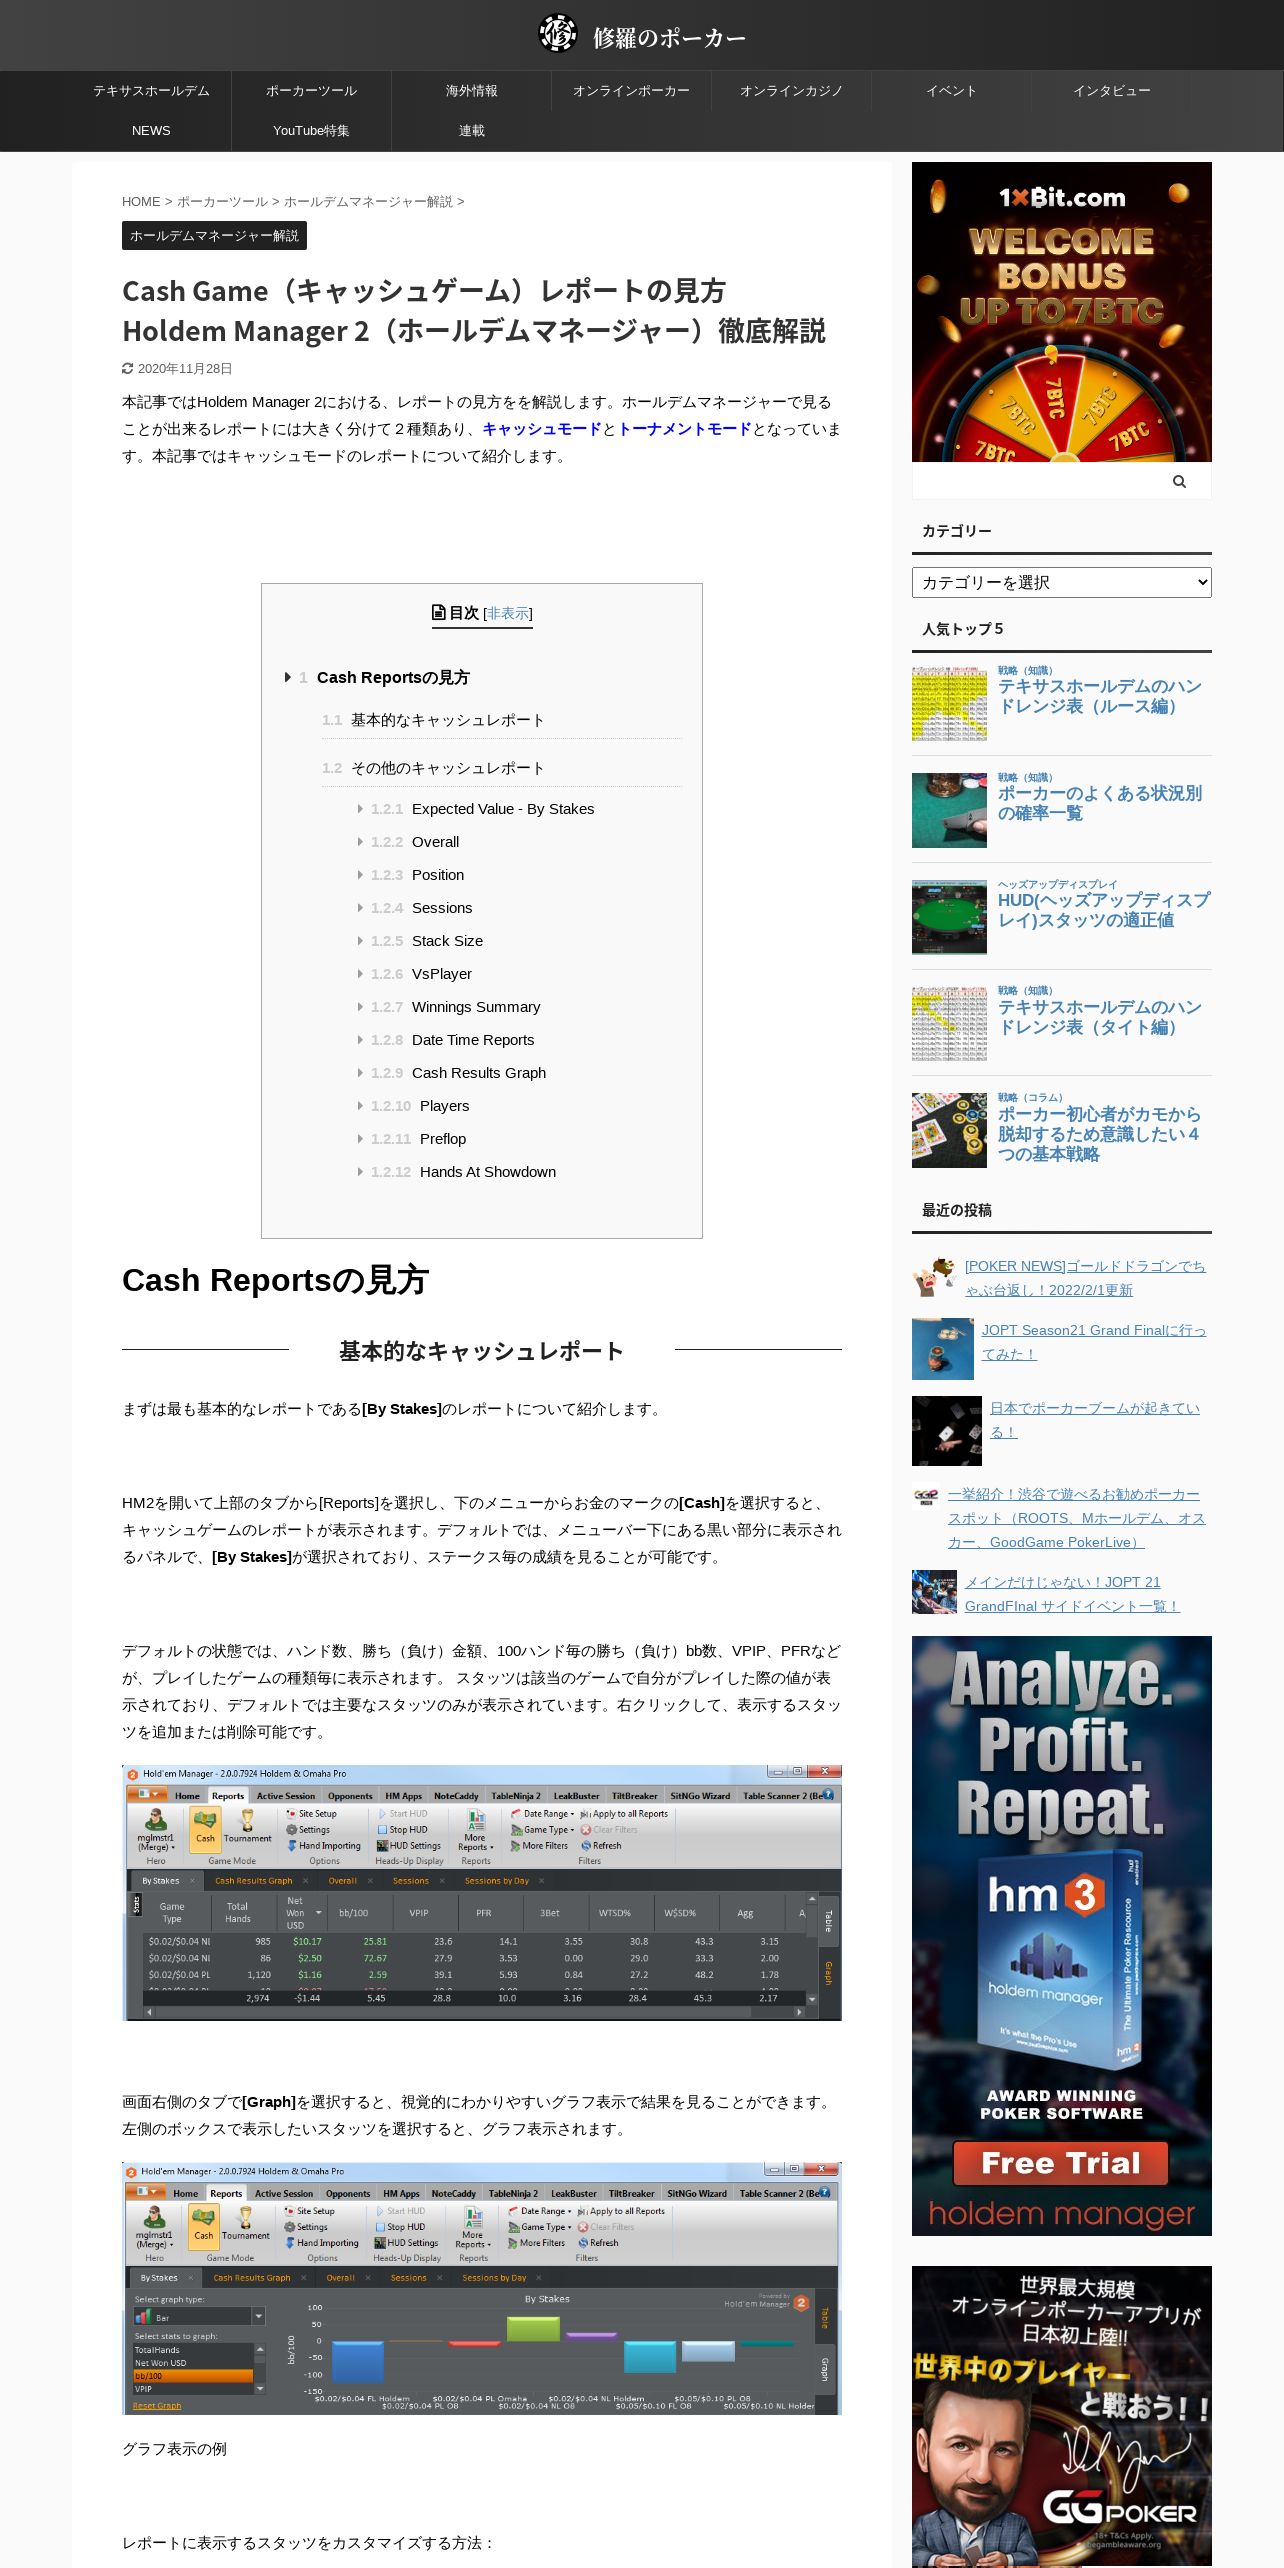Jump to Winnings Summary section
Viewport: 1284px width, 2568px height.
pyautogui.click(x=476, y=1007)
